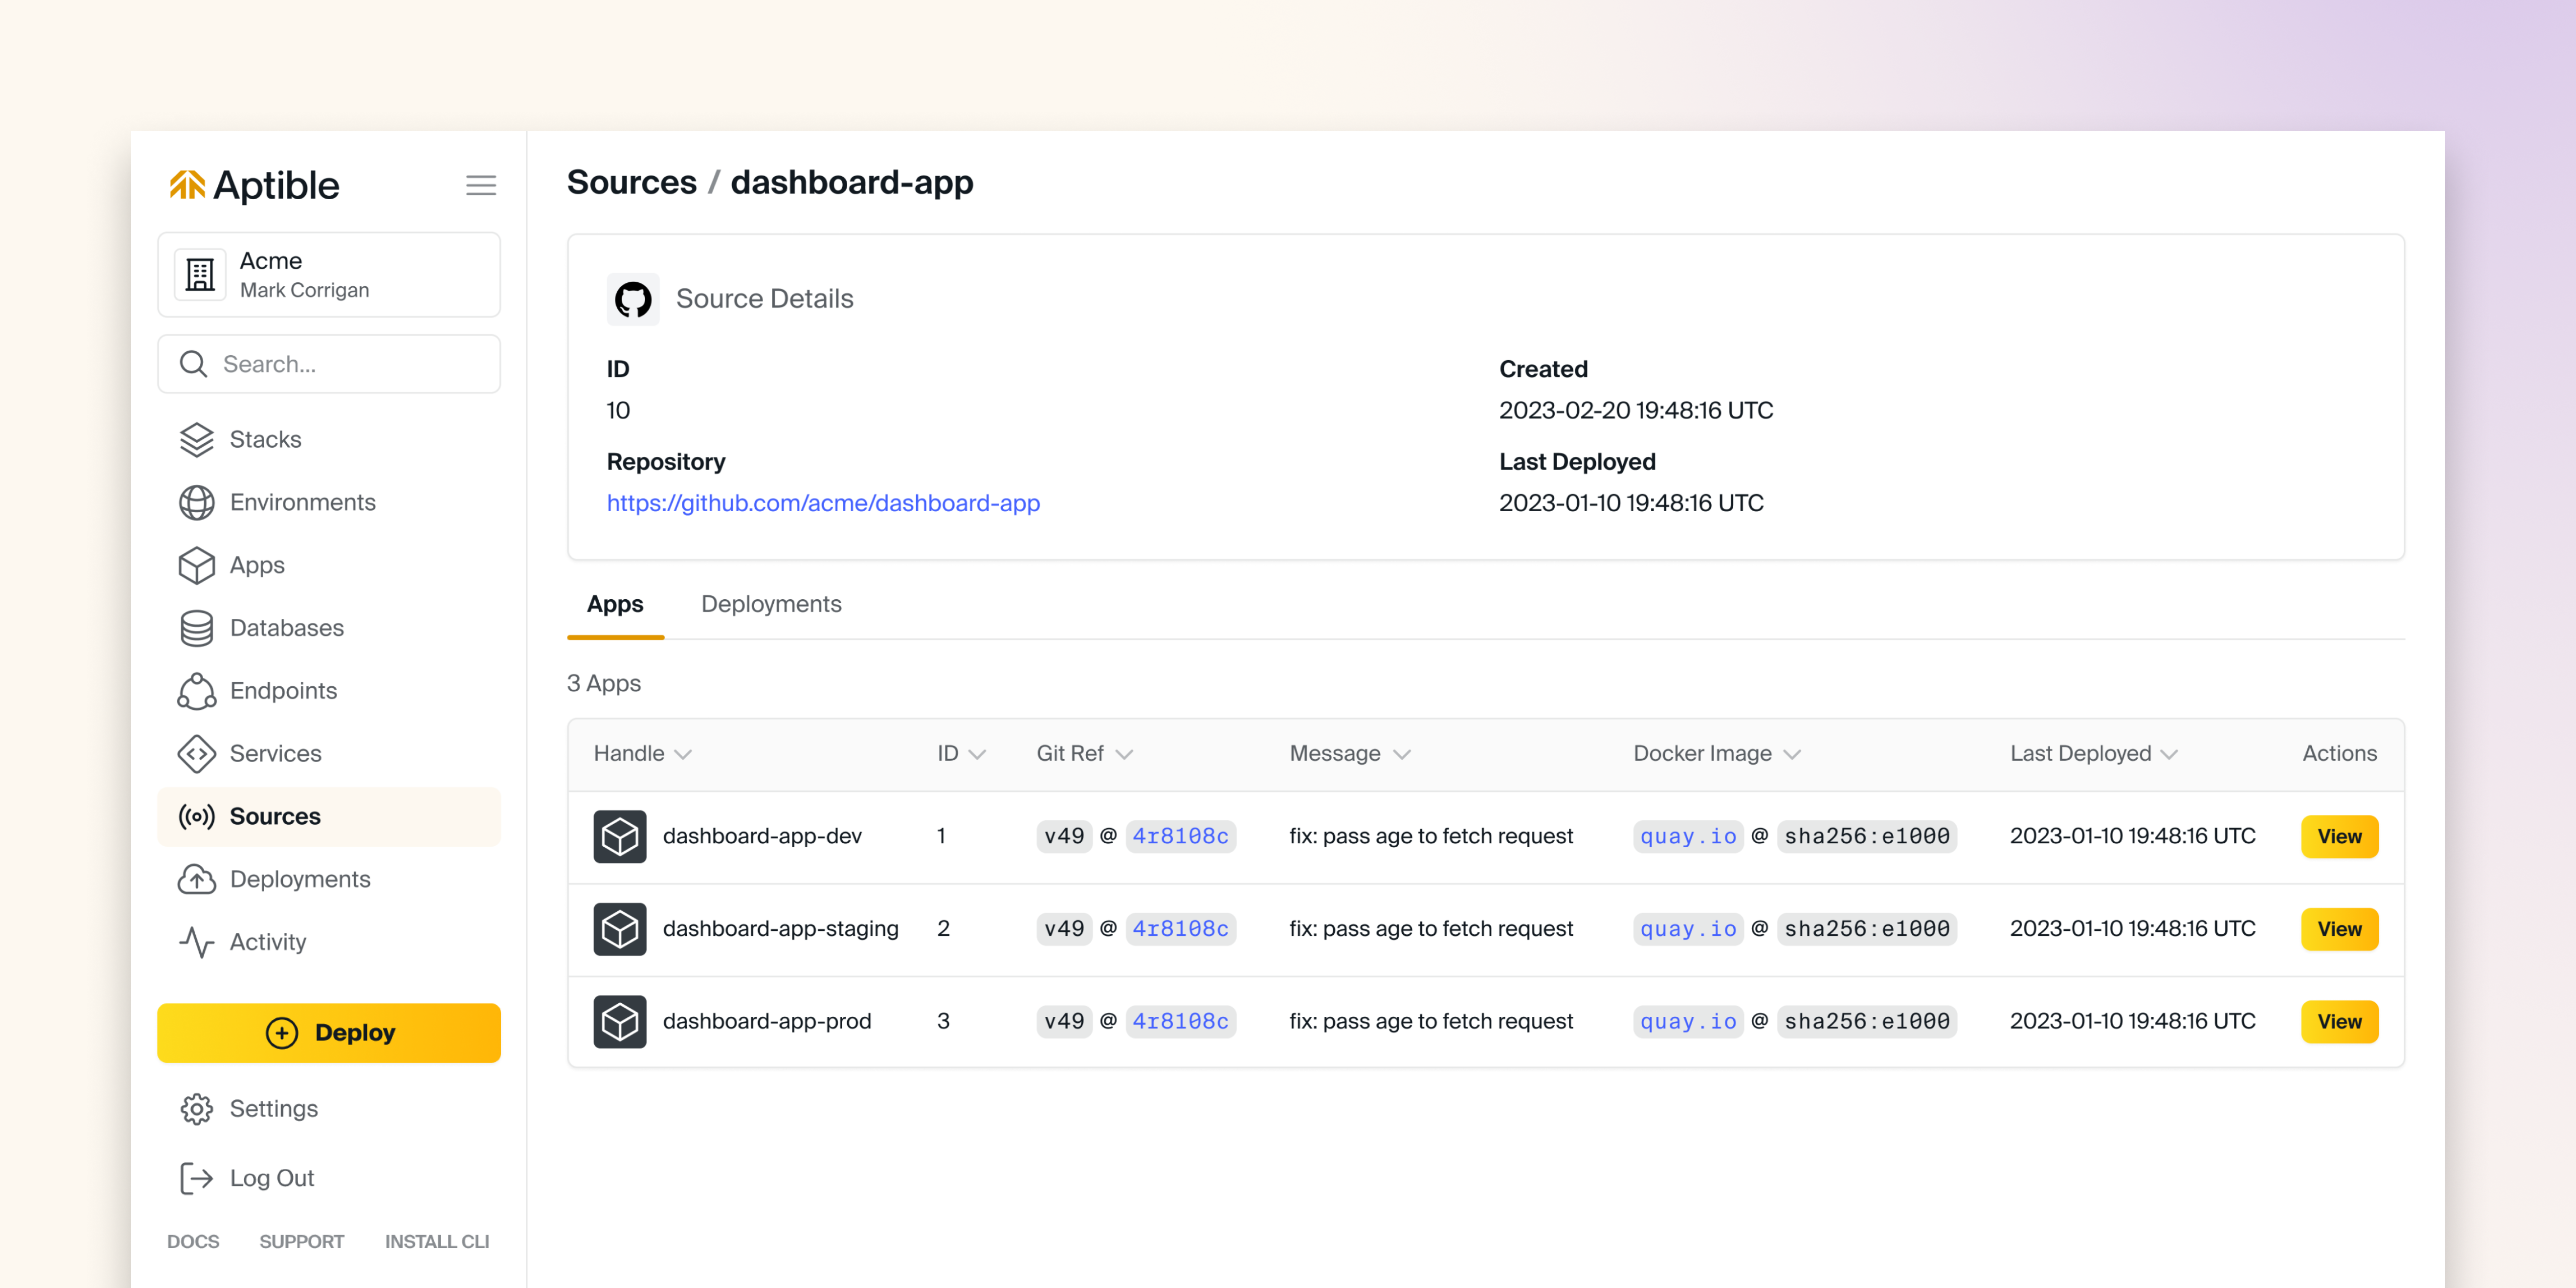2576x1288 pixels.
Task: Open Stacks via its layers icon
Action: [196, 439]
